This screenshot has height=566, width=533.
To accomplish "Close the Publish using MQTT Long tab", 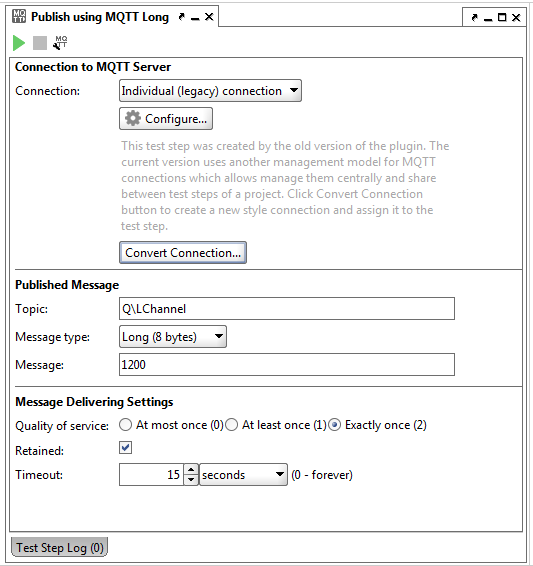I will point(209,17).
